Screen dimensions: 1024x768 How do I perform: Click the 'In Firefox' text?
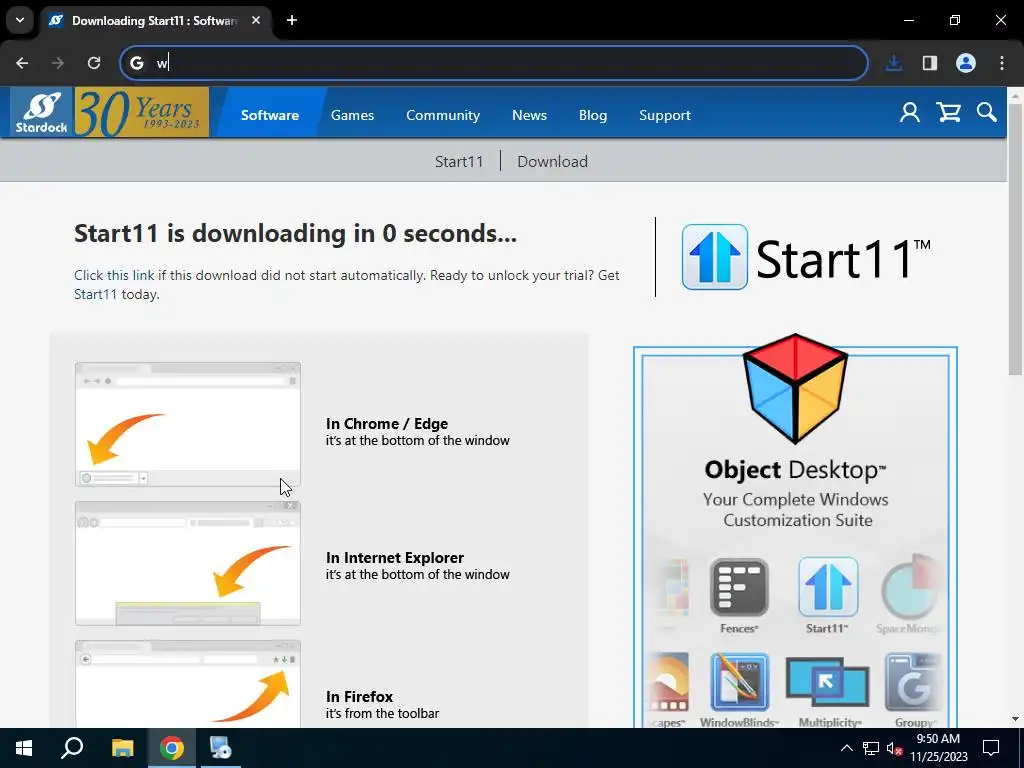click(x=359, y=696)
